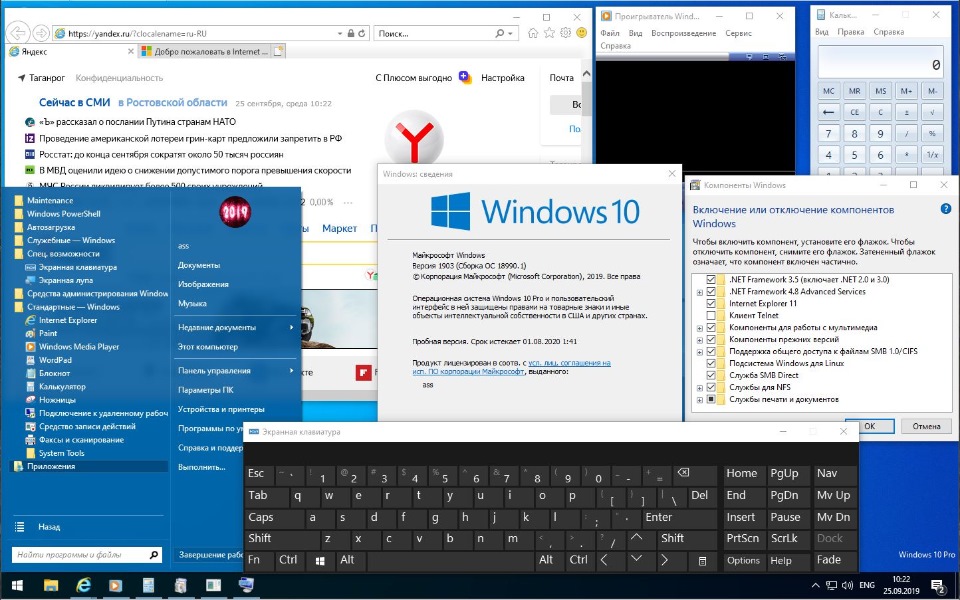Open the Internet Explorer home page icon
Screen dimensions: 960x600
click(x=533, y=33)
